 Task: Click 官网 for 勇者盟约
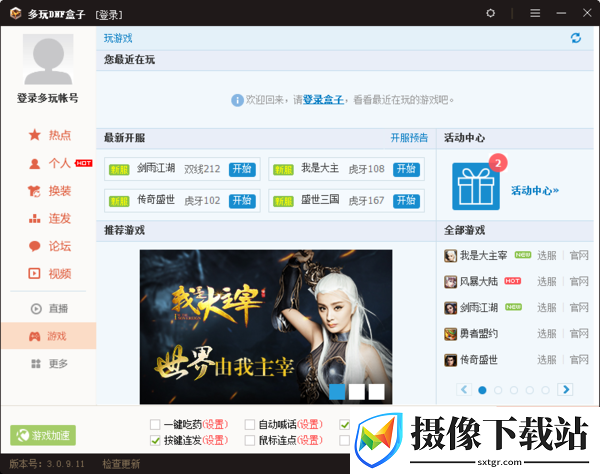tap(579, 334)
